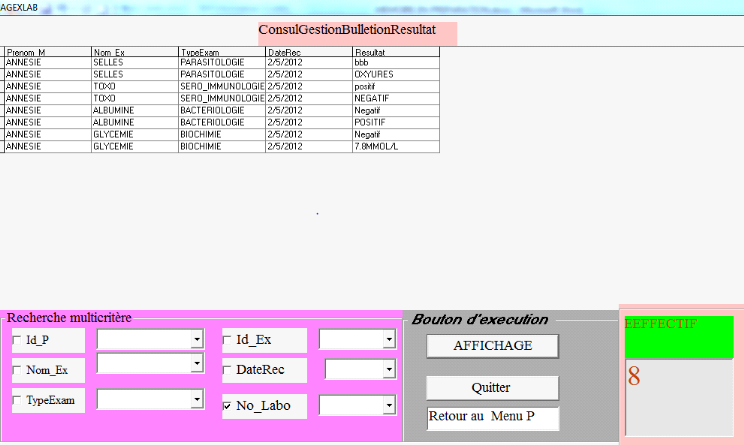Screen dimensions: 744x445
Task: Open the TypeExam dropdown arrow
Action: (196, 400)
